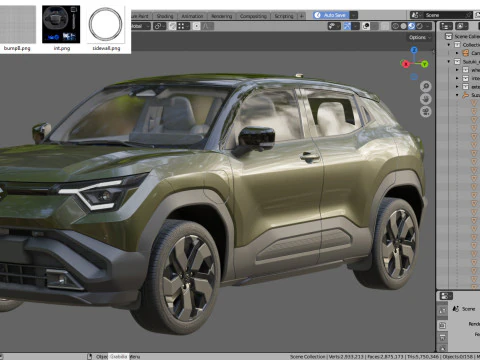
Task: Toggle viewport gizmos display
Action: (x=347, y=26)
